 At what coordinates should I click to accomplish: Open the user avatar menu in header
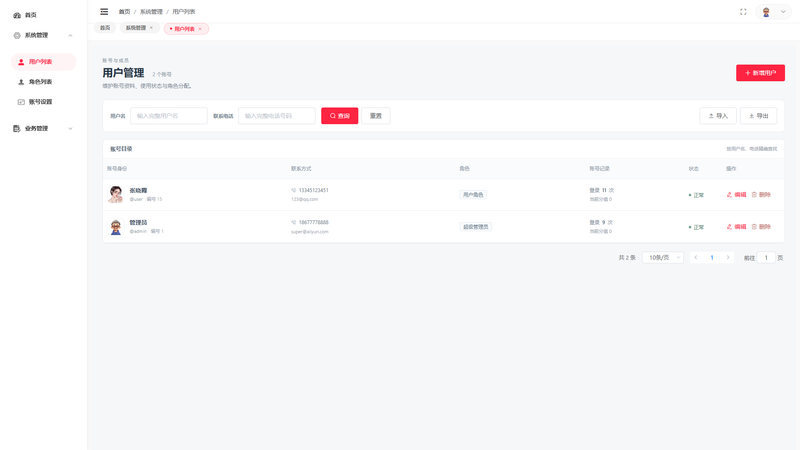click(773, 12)
